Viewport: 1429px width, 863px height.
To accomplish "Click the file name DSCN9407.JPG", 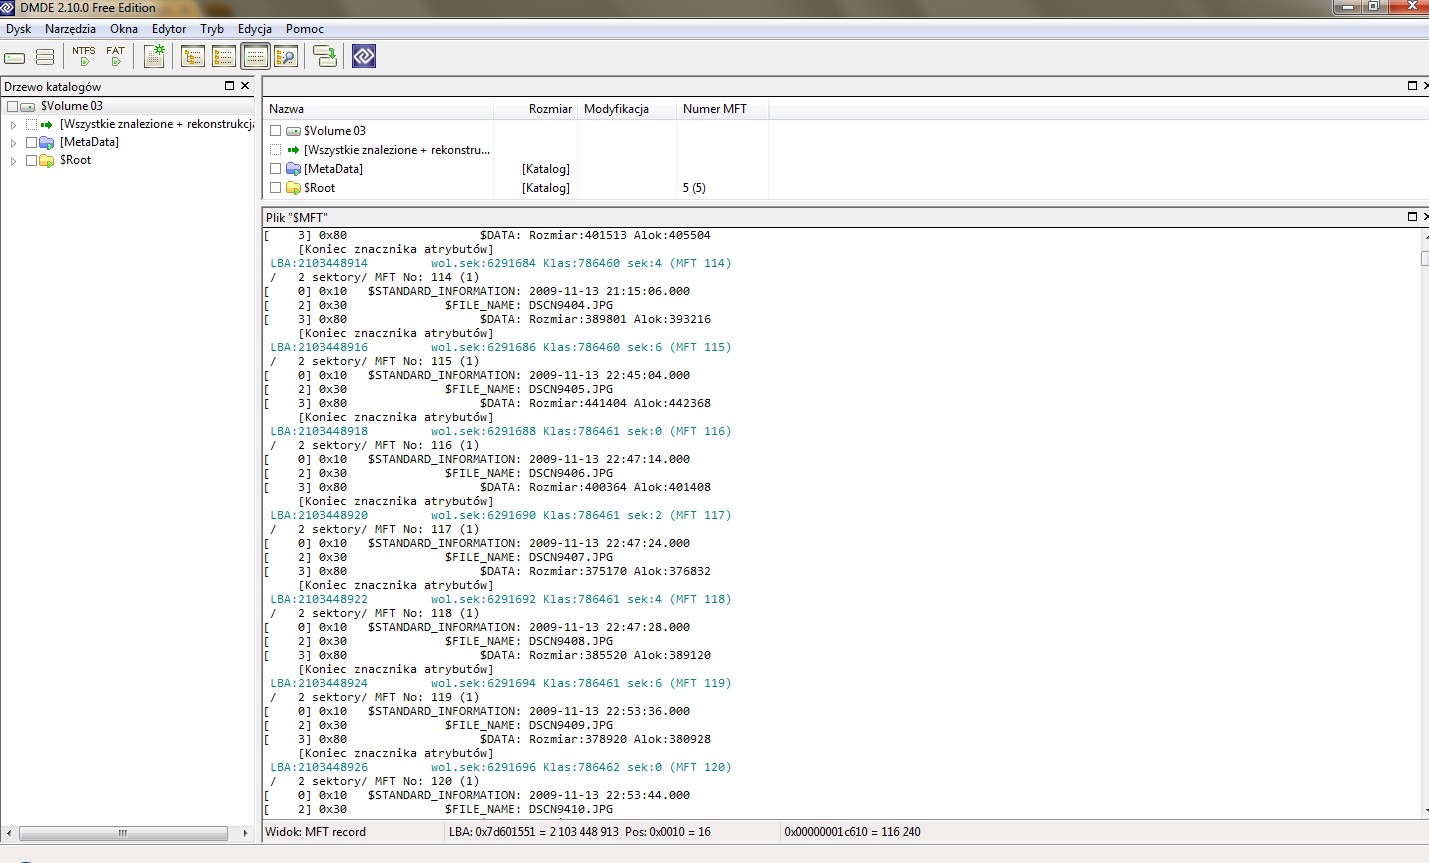I will coord(571,557).
